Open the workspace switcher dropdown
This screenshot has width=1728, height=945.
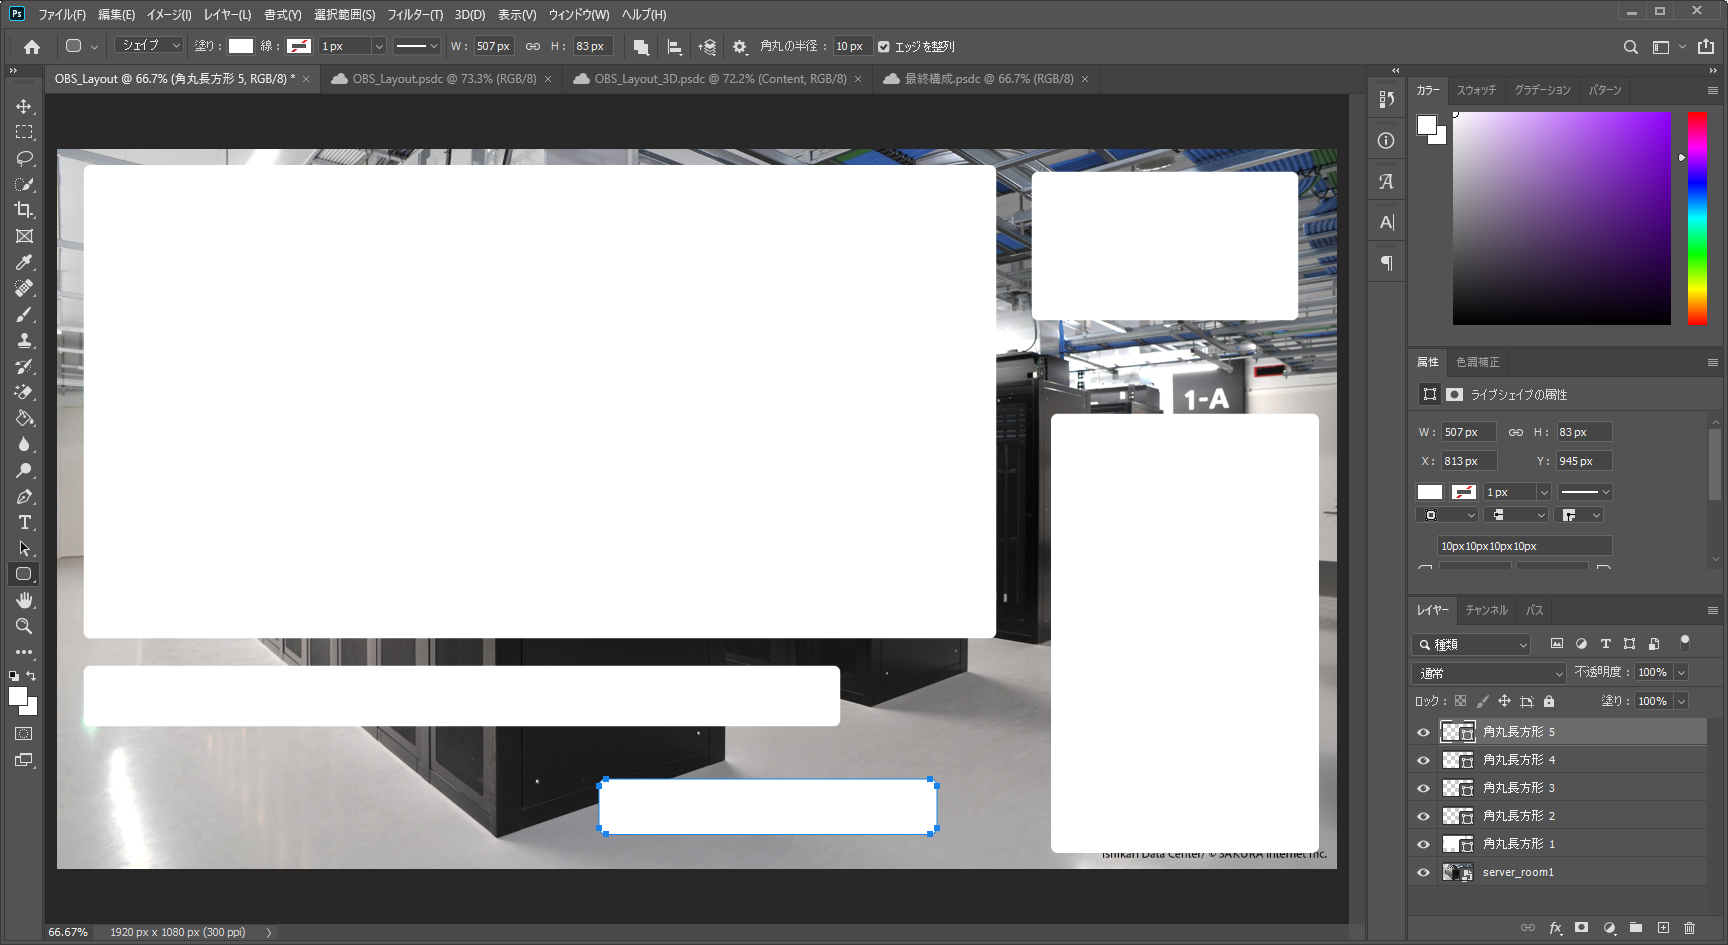tap(1667, 46)
